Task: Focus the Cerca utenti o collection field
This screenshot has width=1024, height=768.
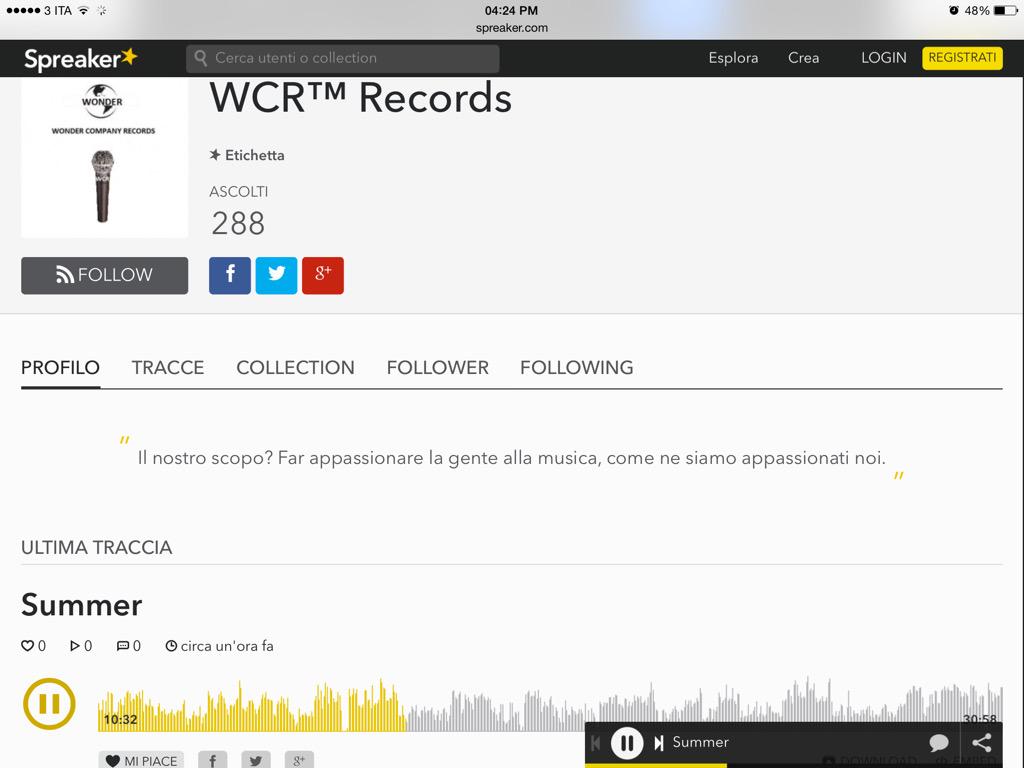Action: [343, 58]
